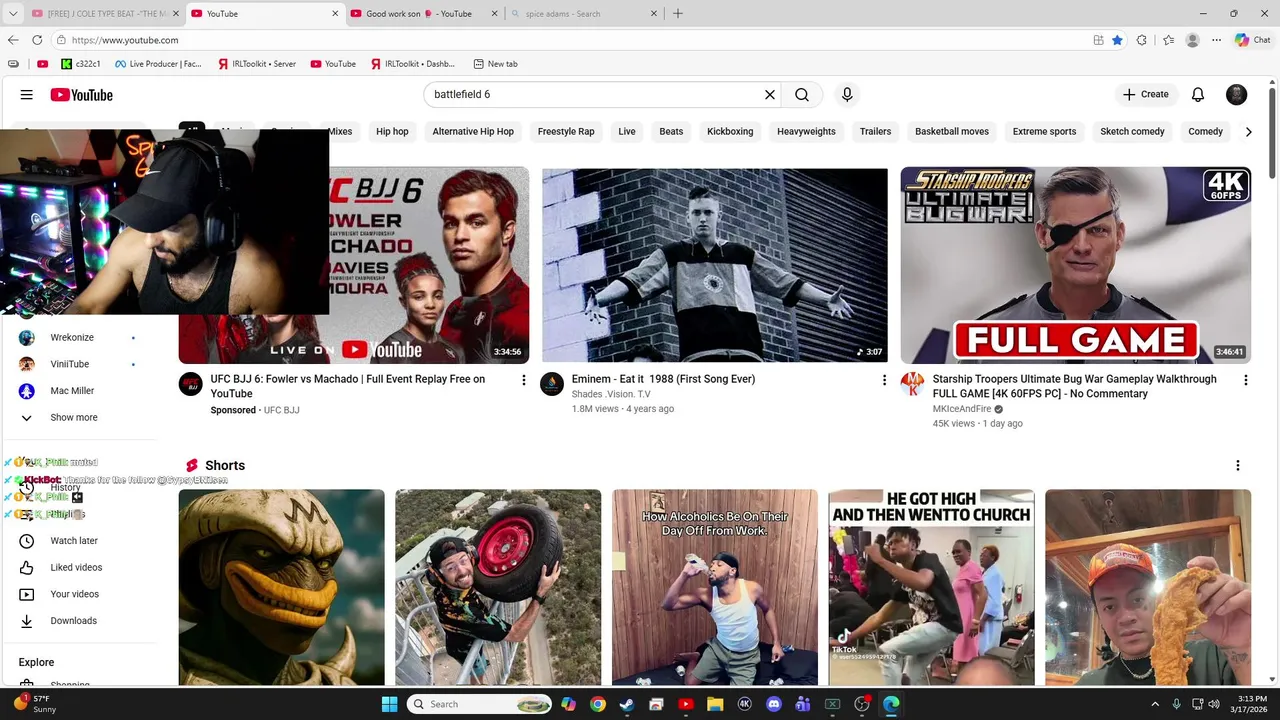The height and width of the screenshot is (720, 1280).
Task: Close the active YouTube browser tab
Action: click(x=335, y=14)
